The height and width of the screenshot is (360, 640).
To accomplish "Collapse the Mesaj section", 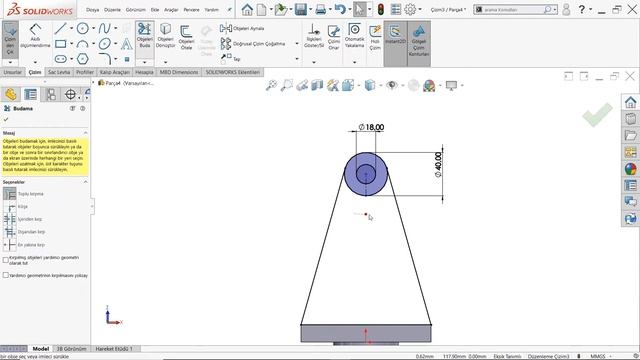I will coord(85,133).
